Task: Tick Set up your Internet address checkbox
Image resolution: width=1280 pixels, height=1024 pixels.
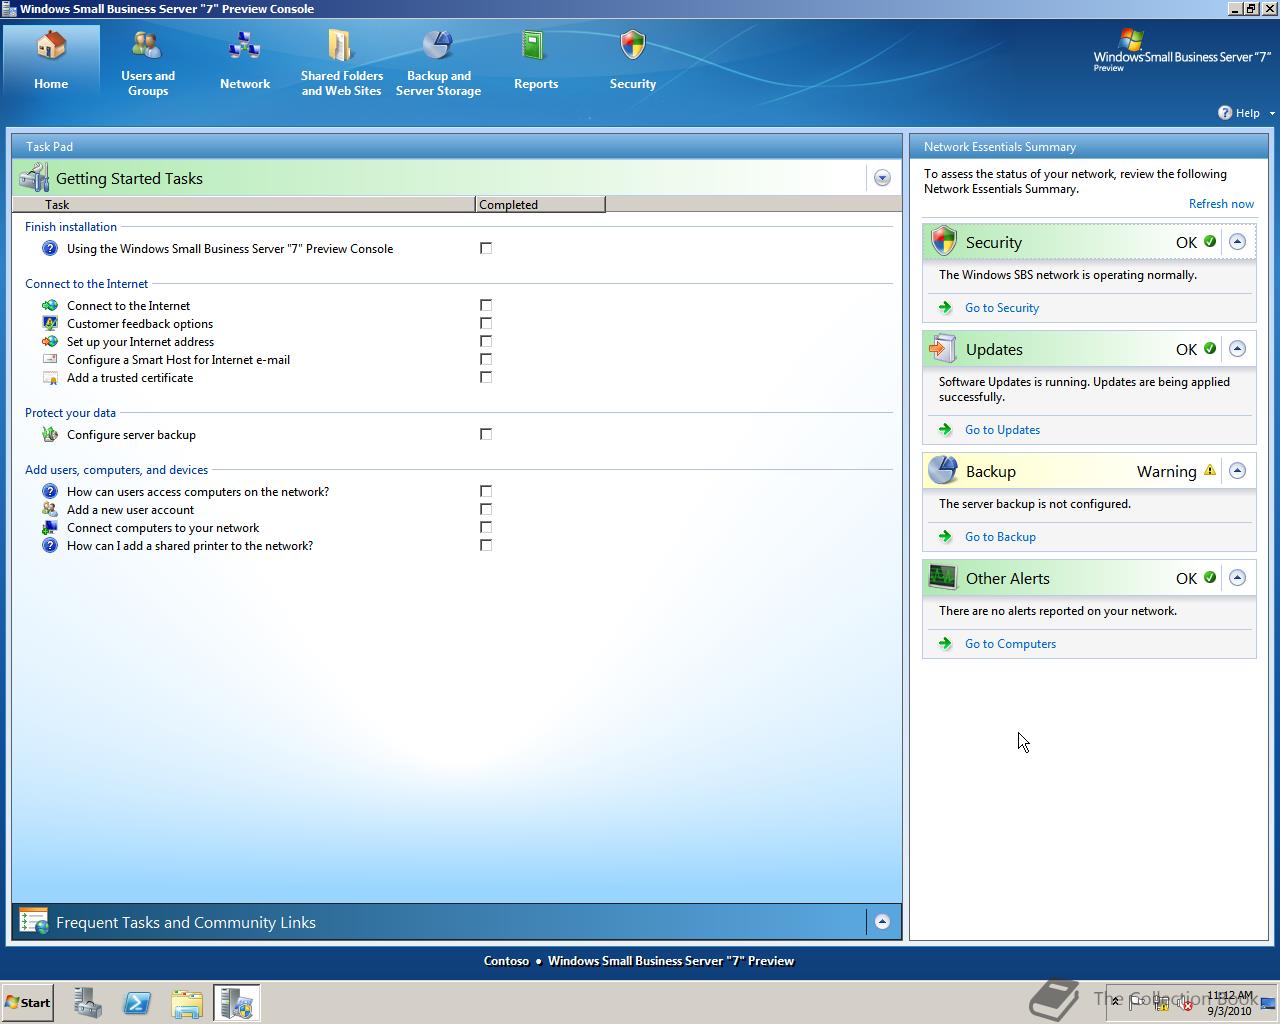Action: pyautogui.click(x=486, y=341)
